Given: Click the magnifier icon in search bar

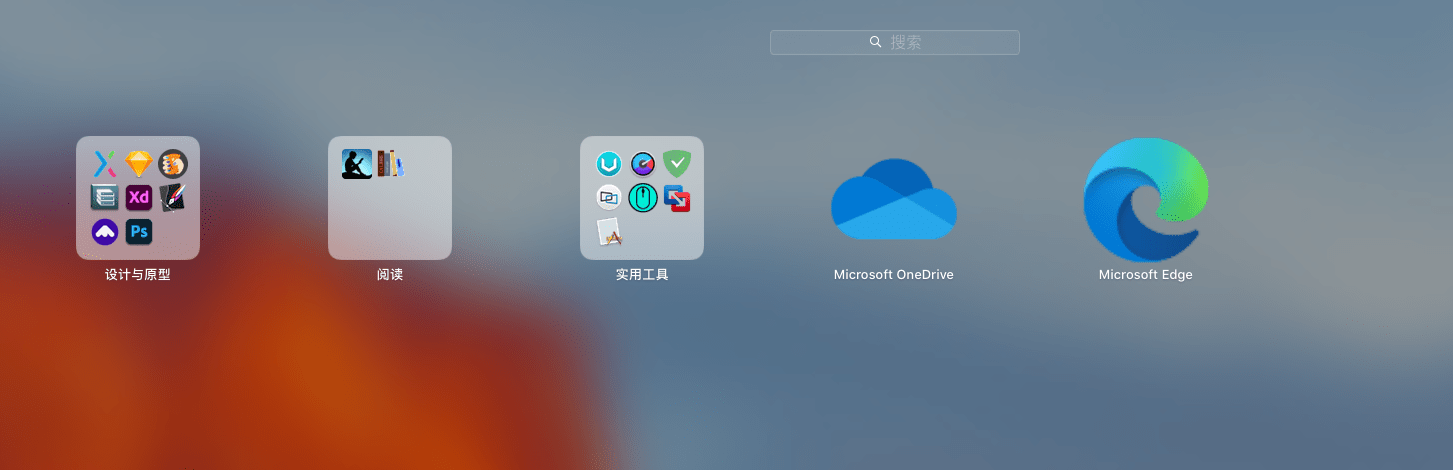Looking at the screenshot, I should tap(876, 42).
